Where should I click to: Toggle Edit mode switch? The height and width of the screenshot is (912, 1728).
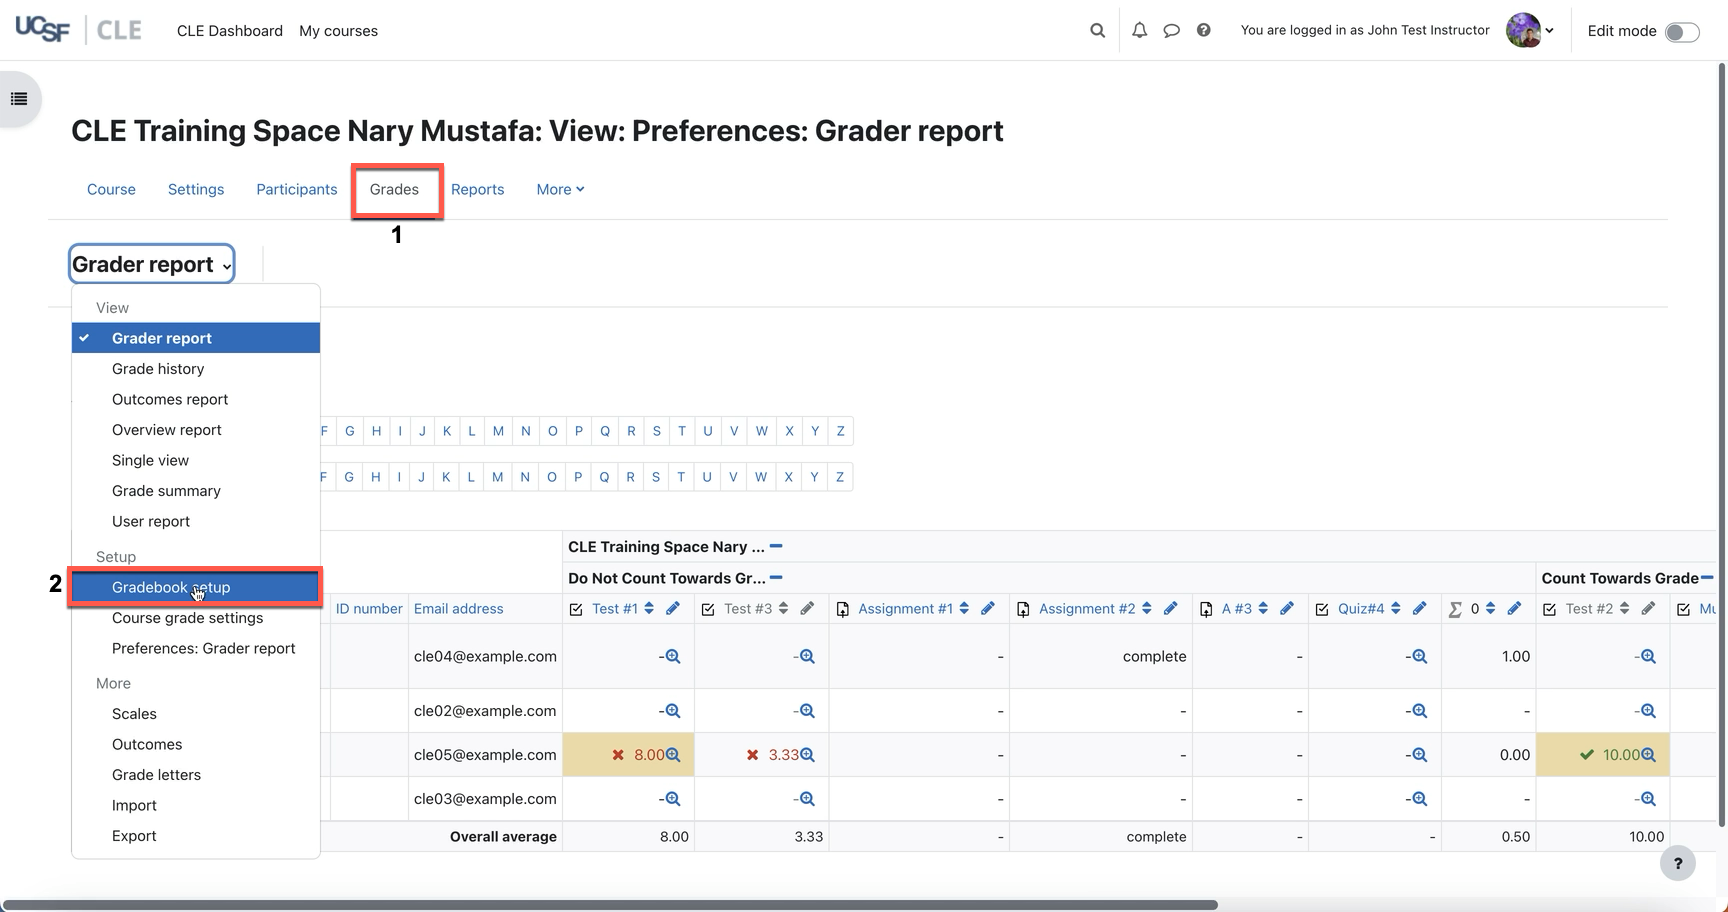click(1682, 31)
